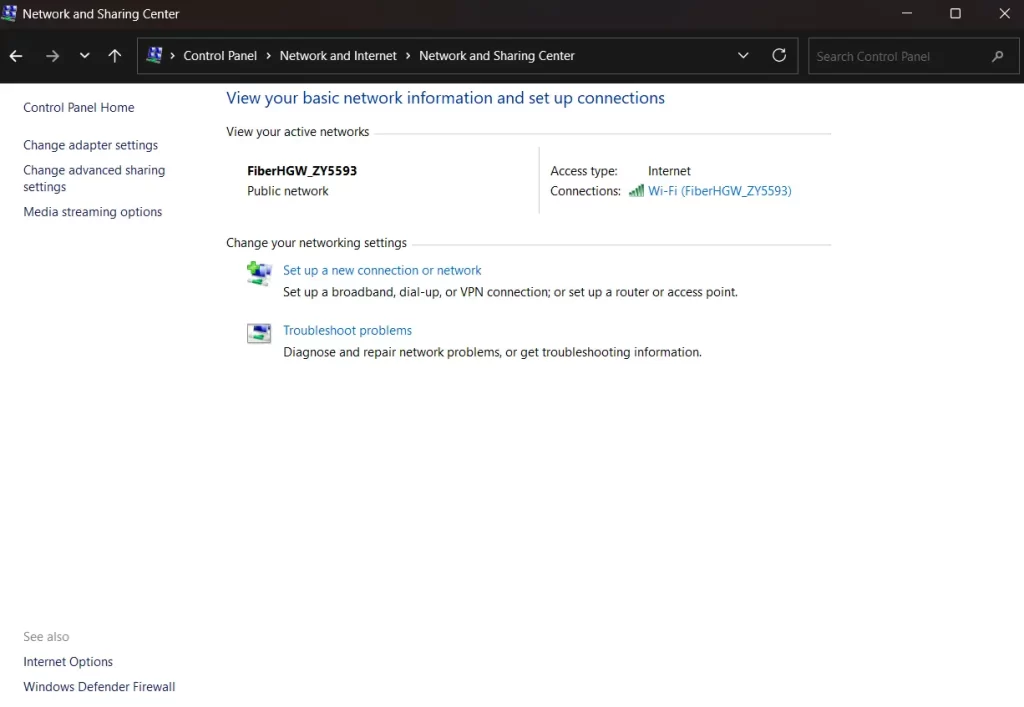Click the Back navigation arrow
This screenshot has height=707, width=1024.
click(x=16, y=55)
